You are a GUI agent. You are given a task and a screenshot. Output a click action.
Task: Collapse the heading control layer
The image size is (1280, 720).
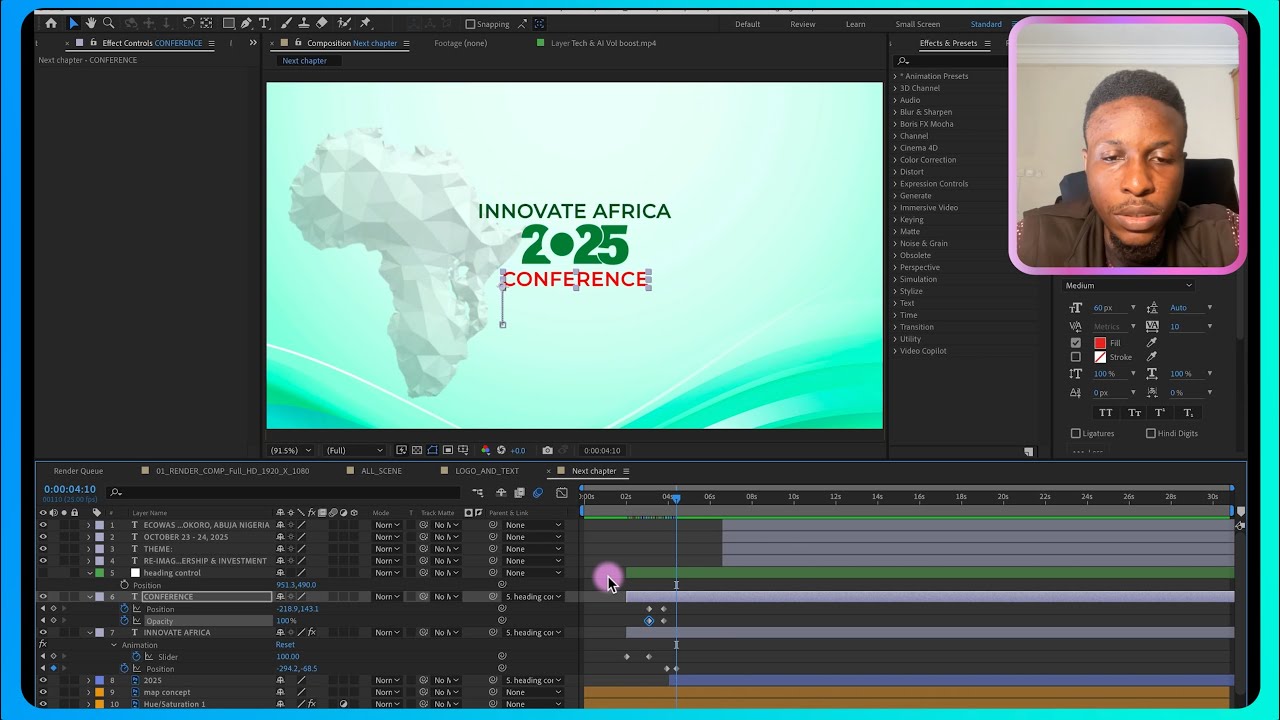coord(89,573)
